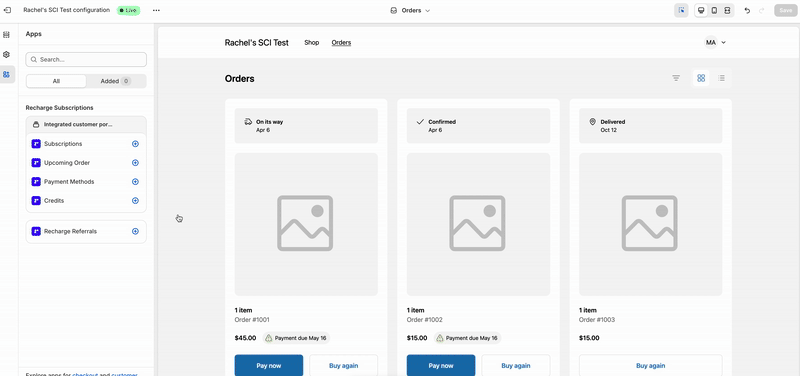Viewport: 800px width, 376px height.
Task: Click Payment due badge on order #1001
Action: (296, 338)
